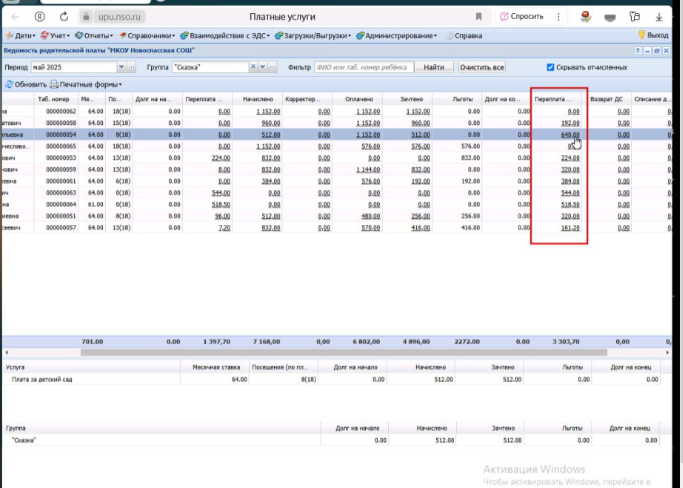Open the Загрузки/Выгрузки menu

[x=313, y=36]
